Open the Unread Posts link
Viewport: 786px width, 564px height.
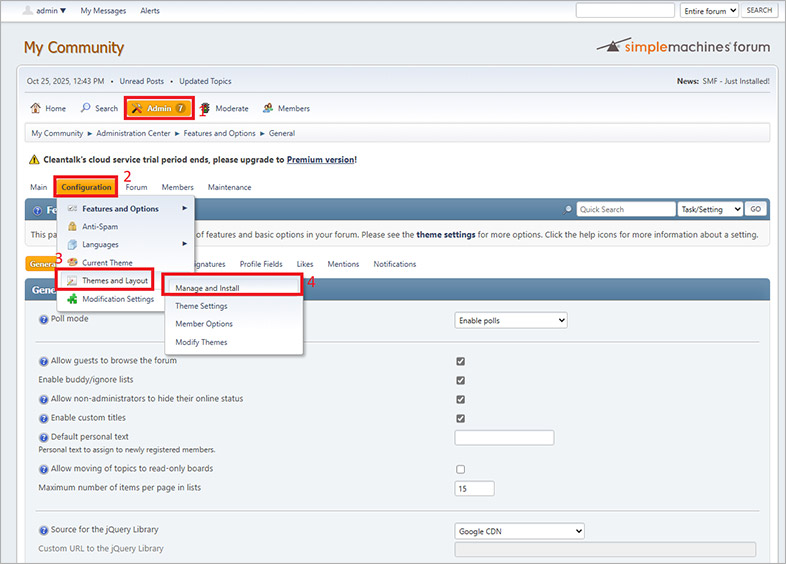click(x=141, y=81)
